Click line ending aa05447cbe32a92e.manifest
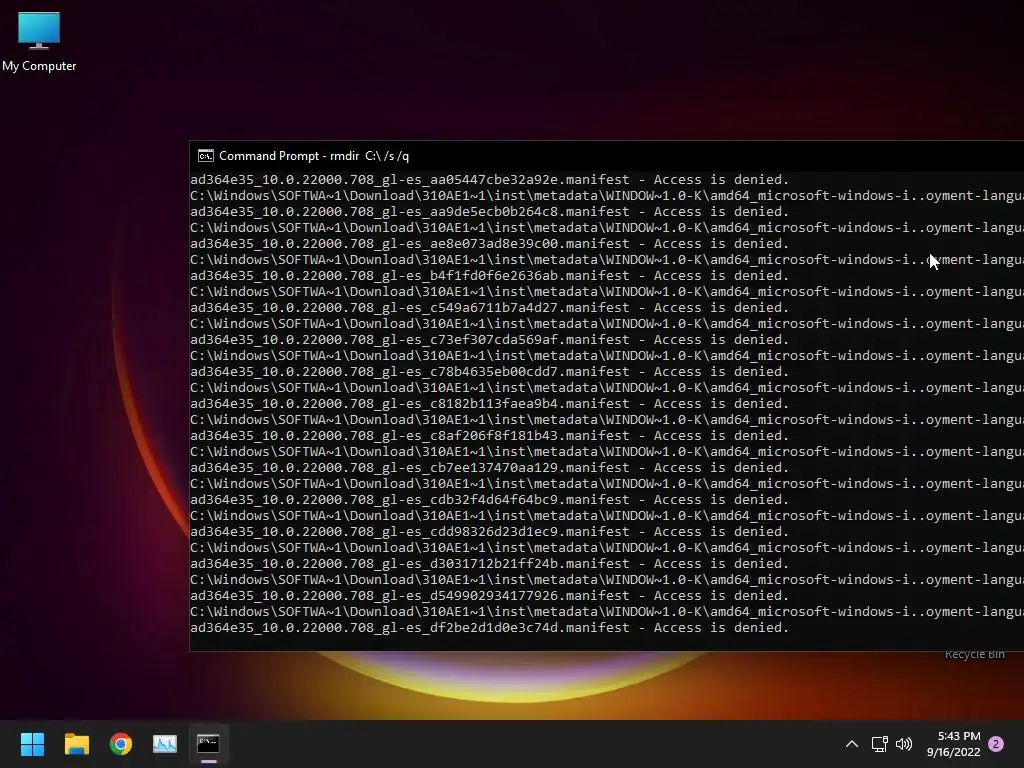The image size is (1024, 768). point(490,180)
